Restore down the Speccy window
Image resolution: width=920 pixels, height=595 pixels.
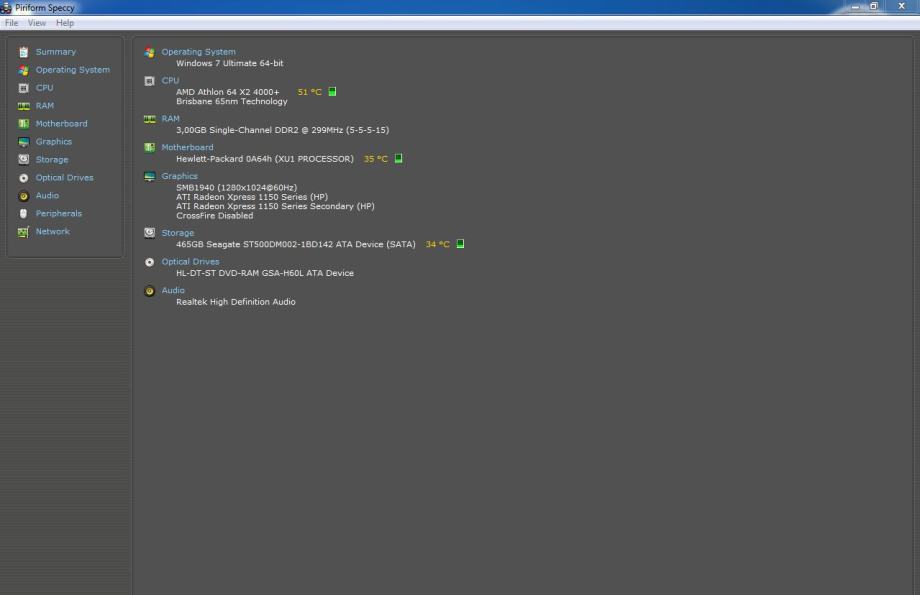(874, 6)
